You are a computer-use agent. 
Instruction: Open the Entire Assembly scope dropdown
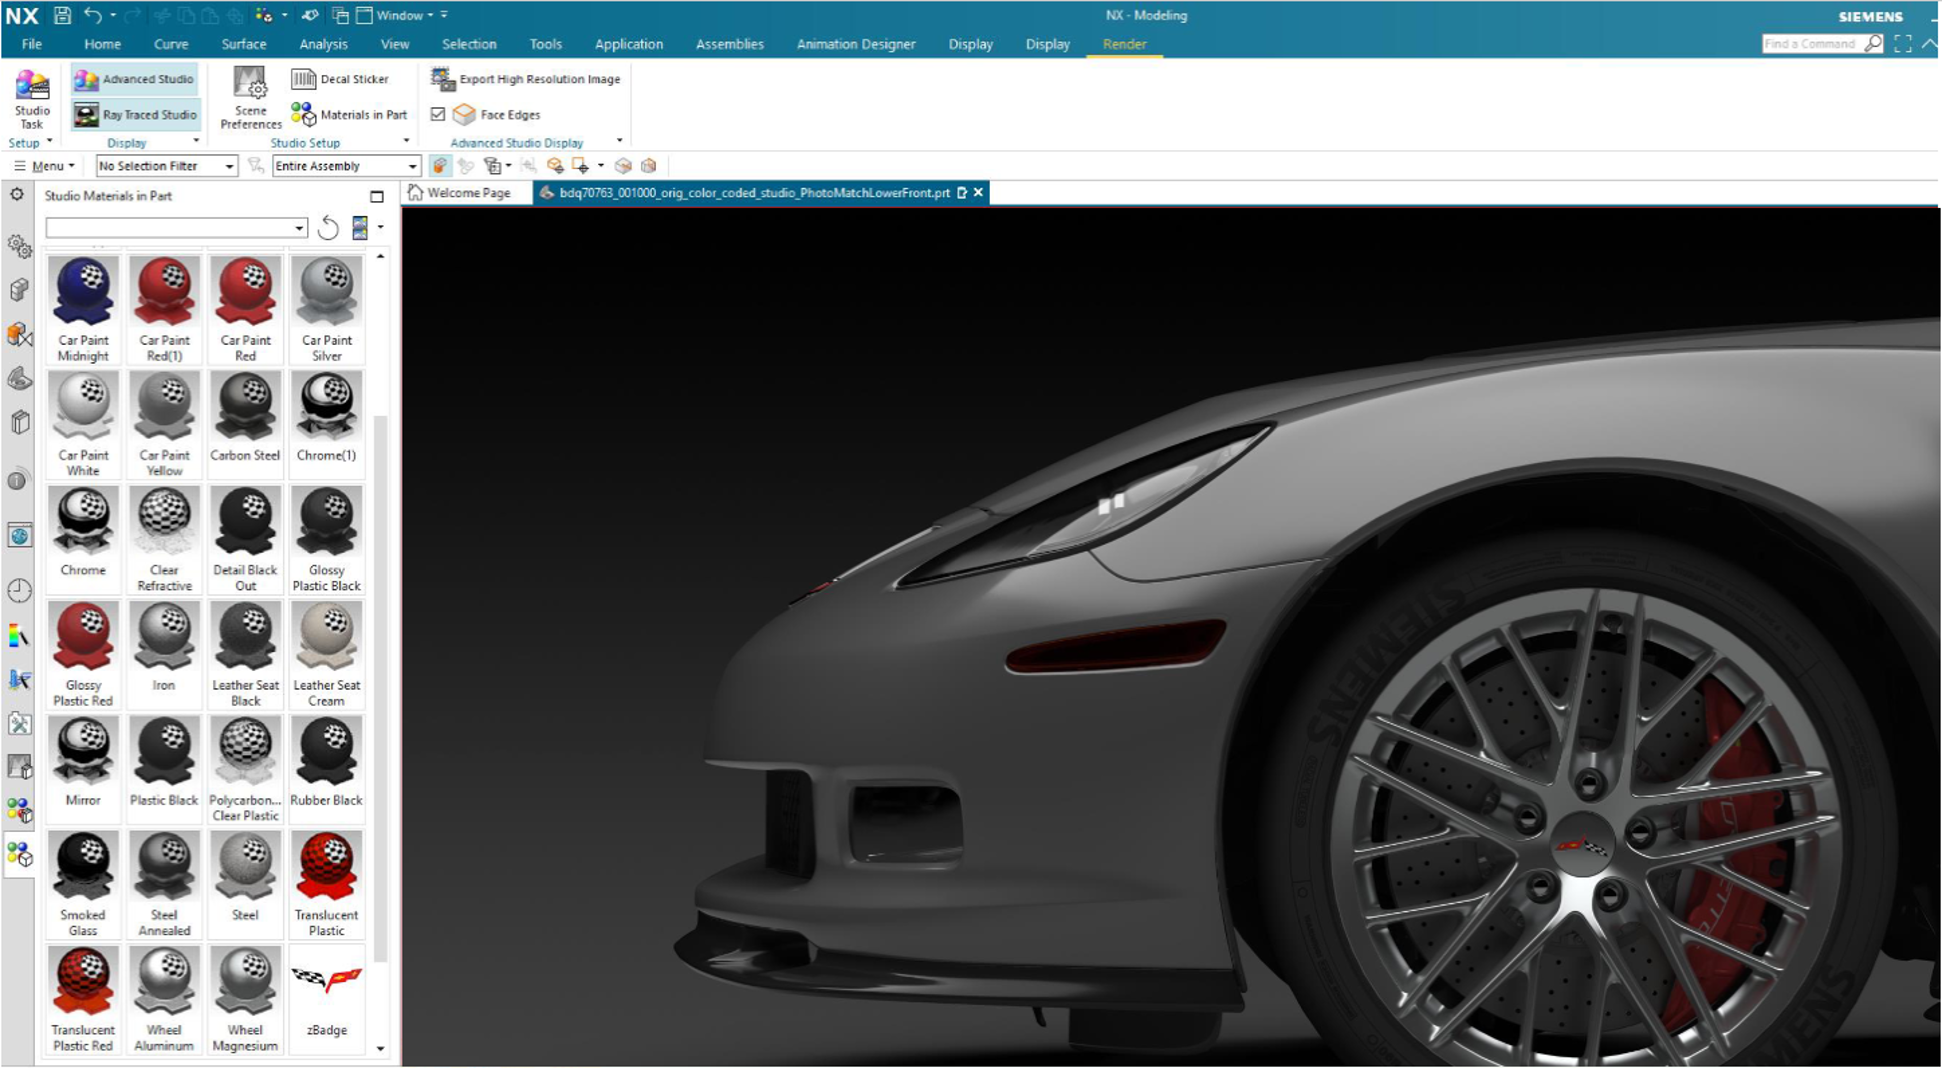pyautogui.click(x=346, y=166)
